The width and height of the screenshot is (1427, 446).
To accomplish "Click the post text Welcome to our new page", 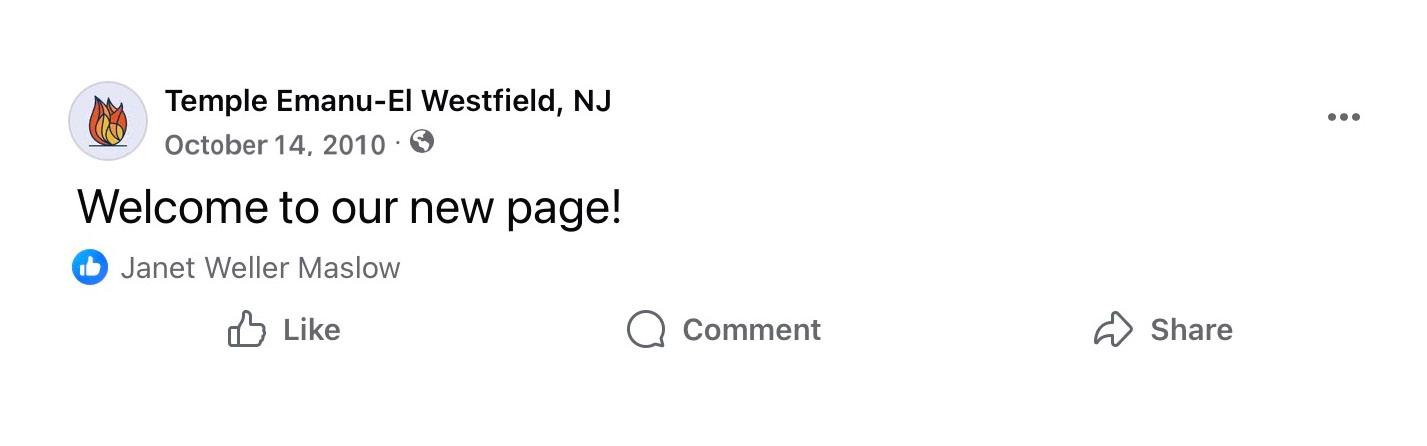I will coord(349,207).
